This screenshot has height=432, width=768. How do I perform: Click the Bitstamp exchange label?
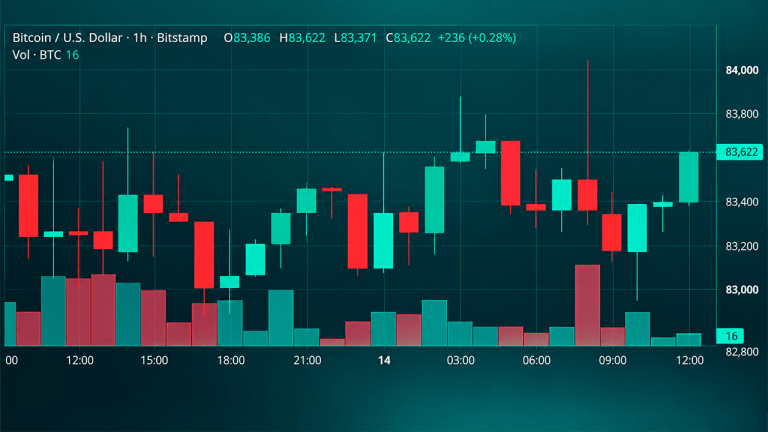(182, 38)
